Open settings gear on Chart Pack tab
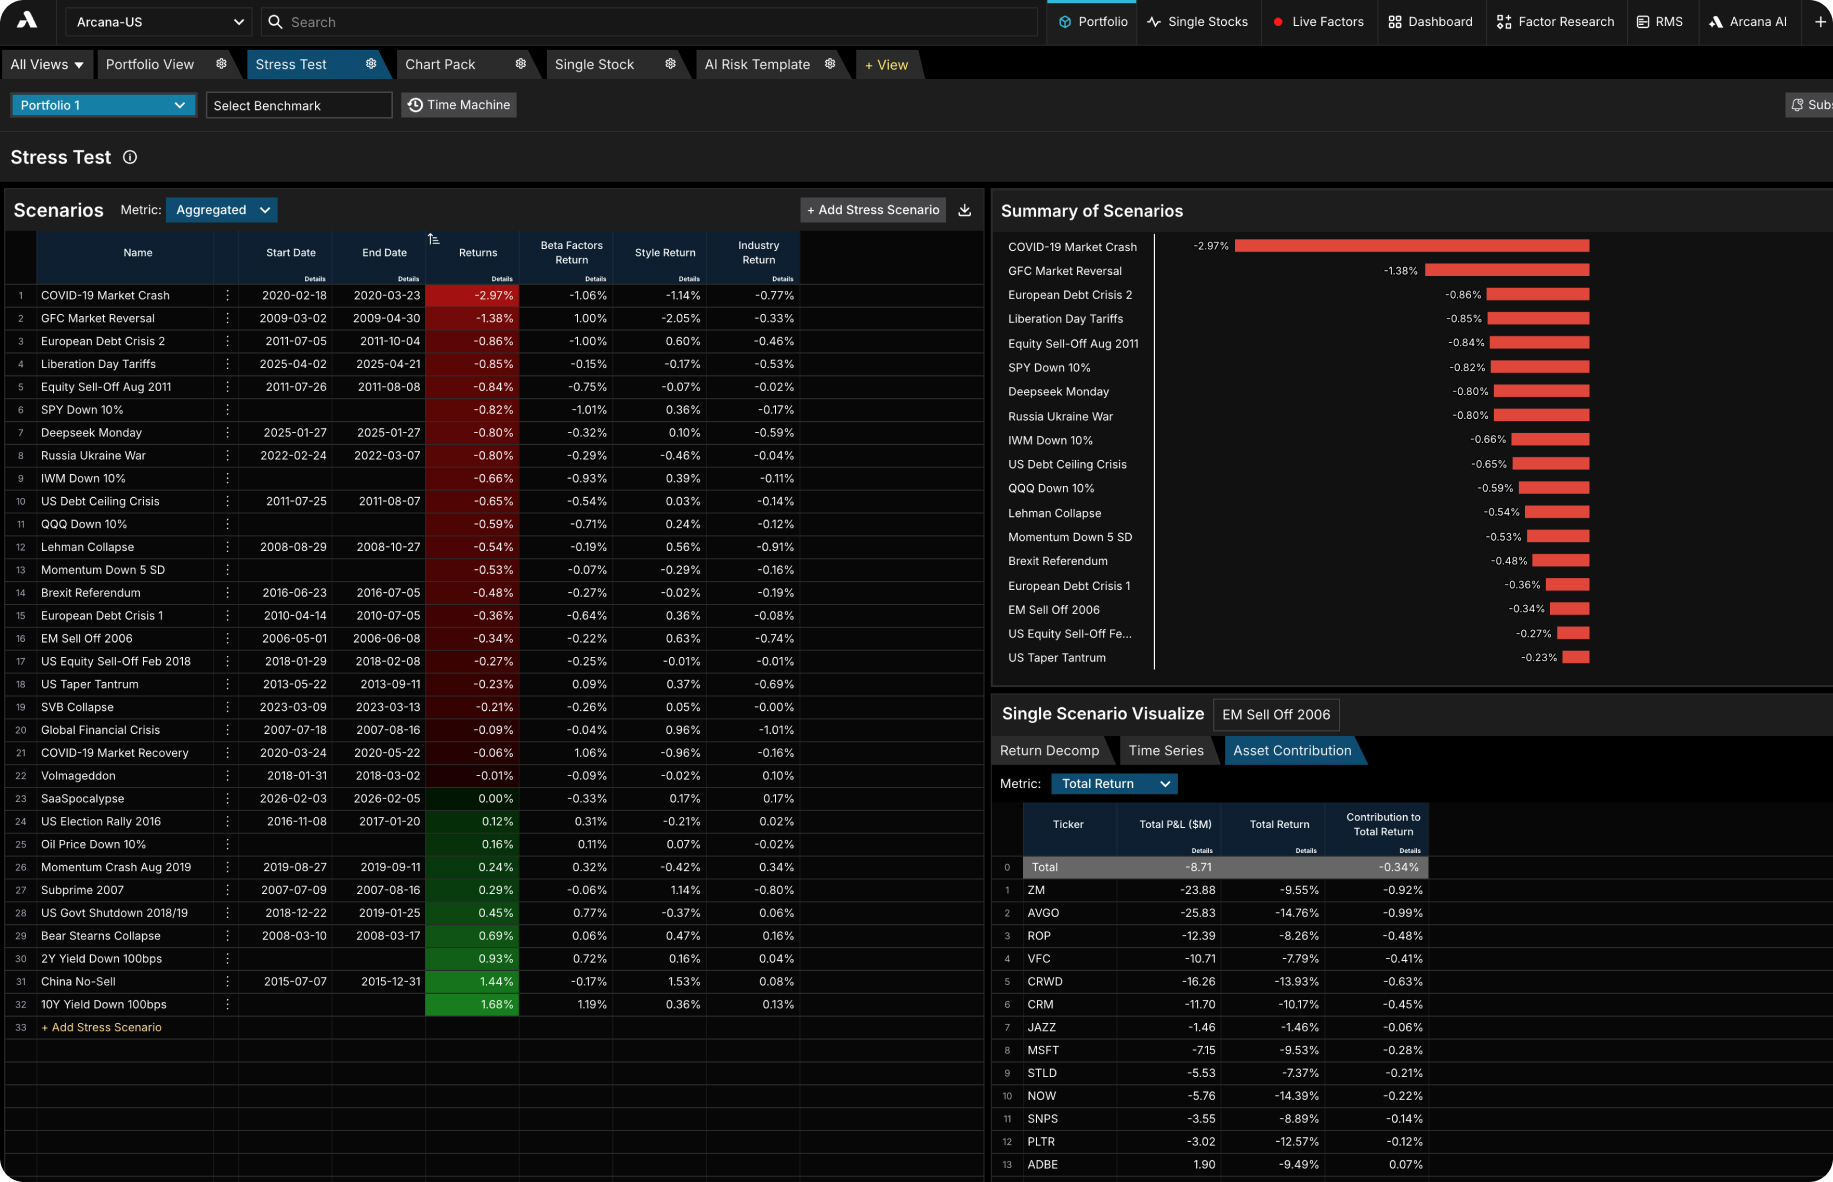Image resolution: width=1833 pixels, height=1182 pixels. [520, 64]
